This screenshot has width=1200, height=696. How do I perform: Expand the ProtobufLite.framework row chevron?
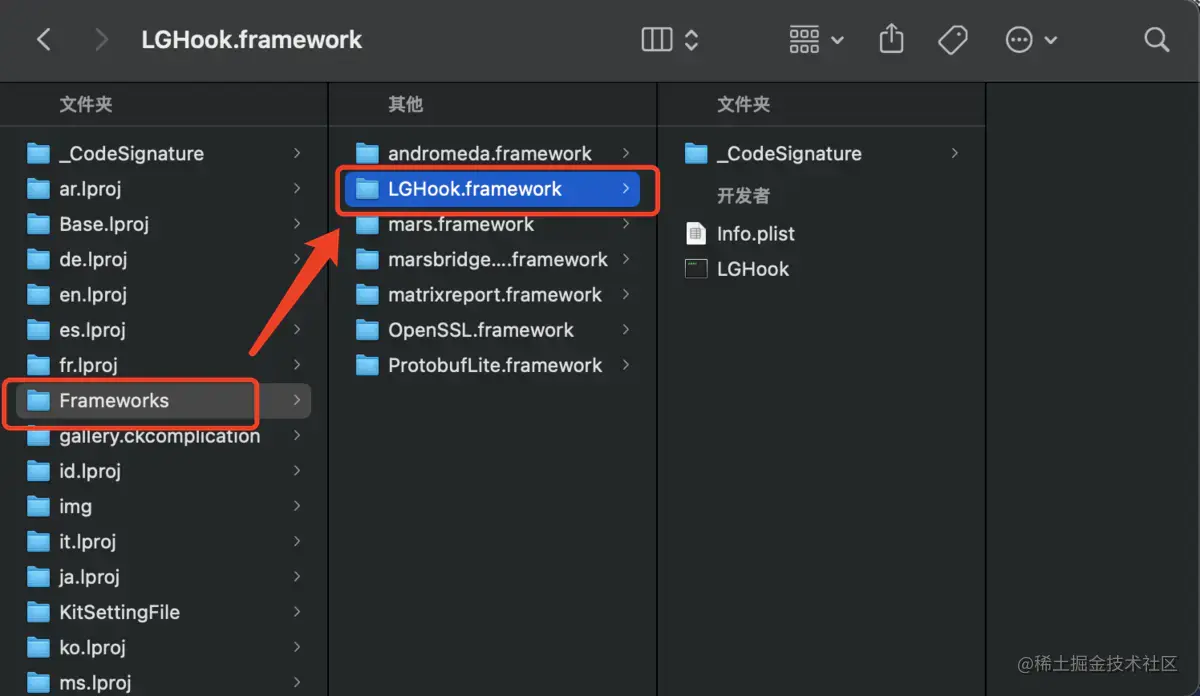click(626, 365)
